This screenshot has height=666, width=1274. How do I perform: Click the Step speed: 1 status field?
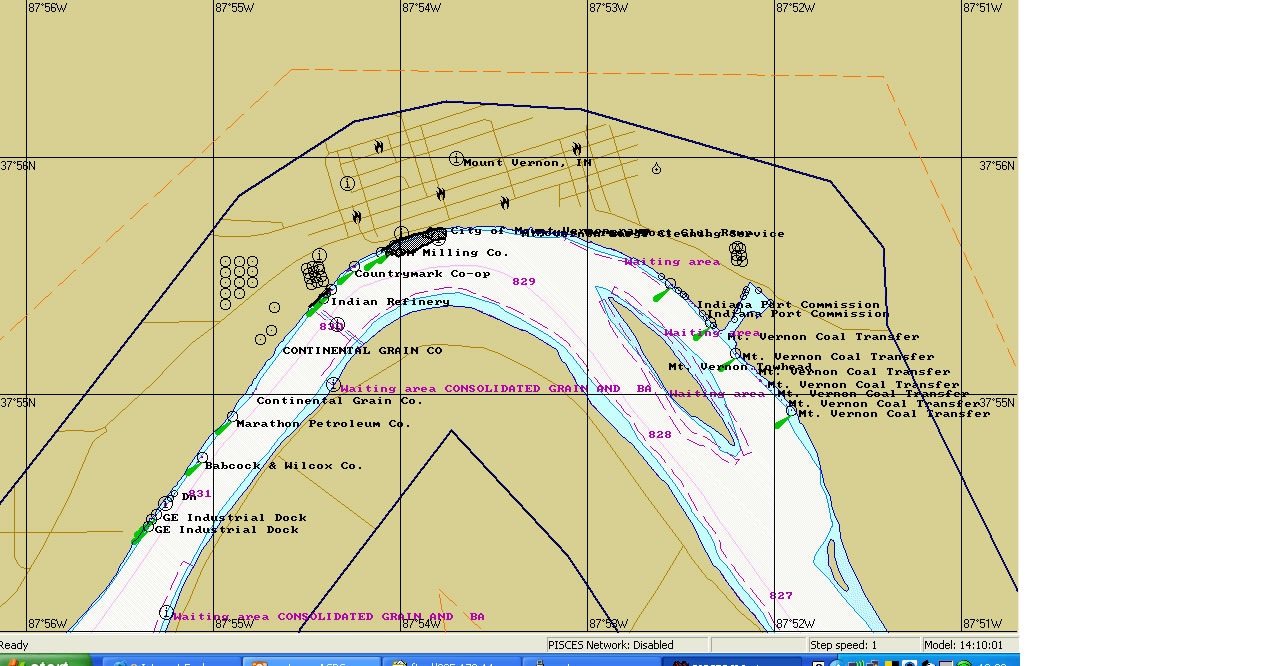pyautogui.click(x=863, y=645)
